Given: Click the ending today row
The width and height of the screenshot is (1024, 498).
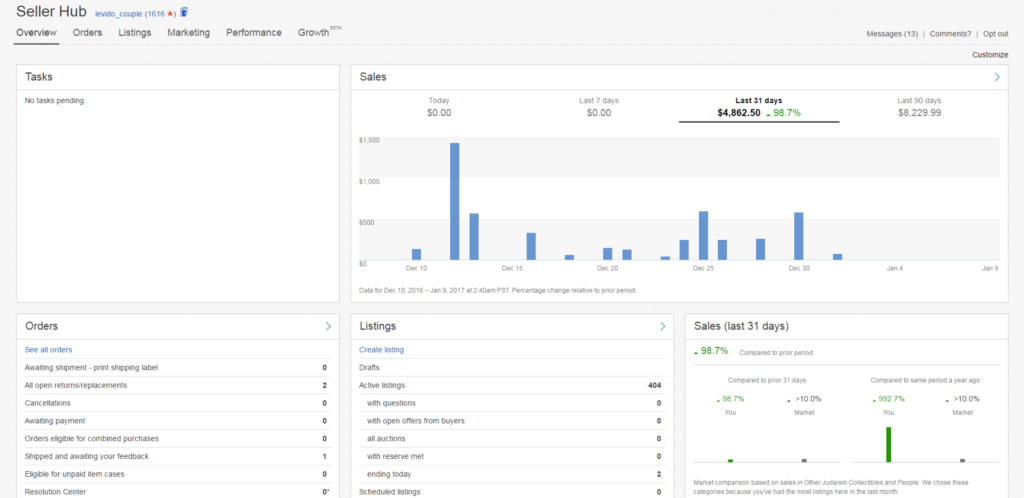Looking at the screenshot, I should 512,474.
